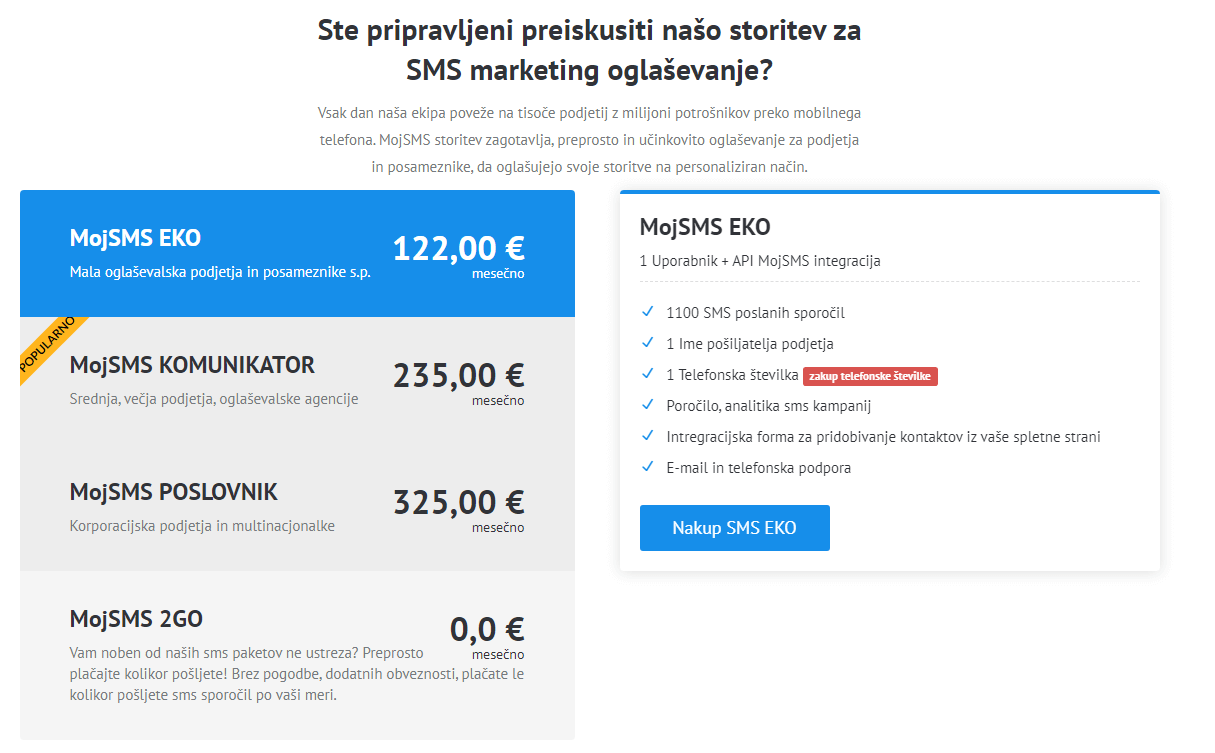
Task: Click the 235,00 € monthly price
Action: click(x=458, y=376)
